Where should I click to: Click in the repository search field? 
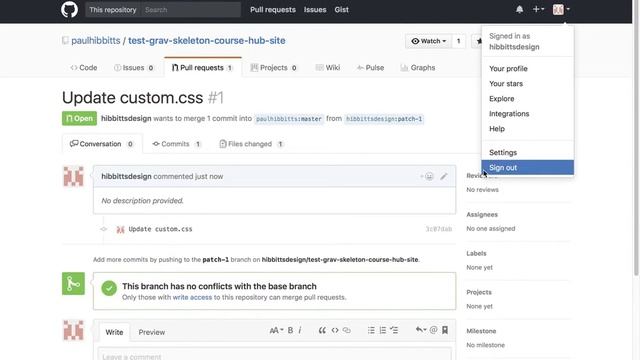coord(190,10)
